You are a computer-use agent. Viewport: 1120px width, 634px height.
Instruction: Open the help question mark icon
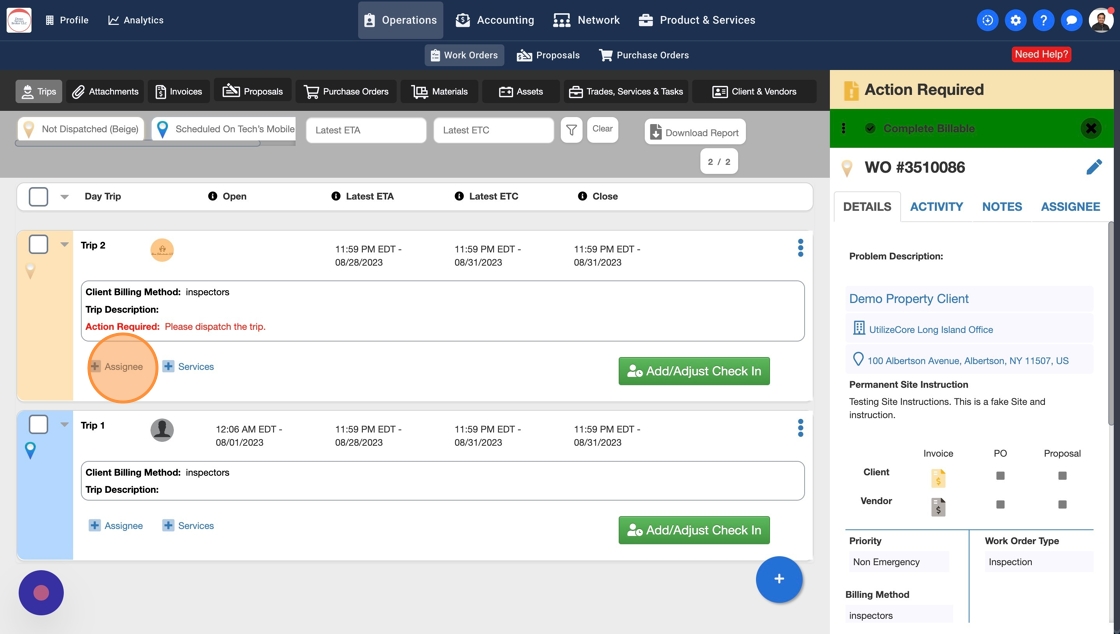[x=1043, y=20]
